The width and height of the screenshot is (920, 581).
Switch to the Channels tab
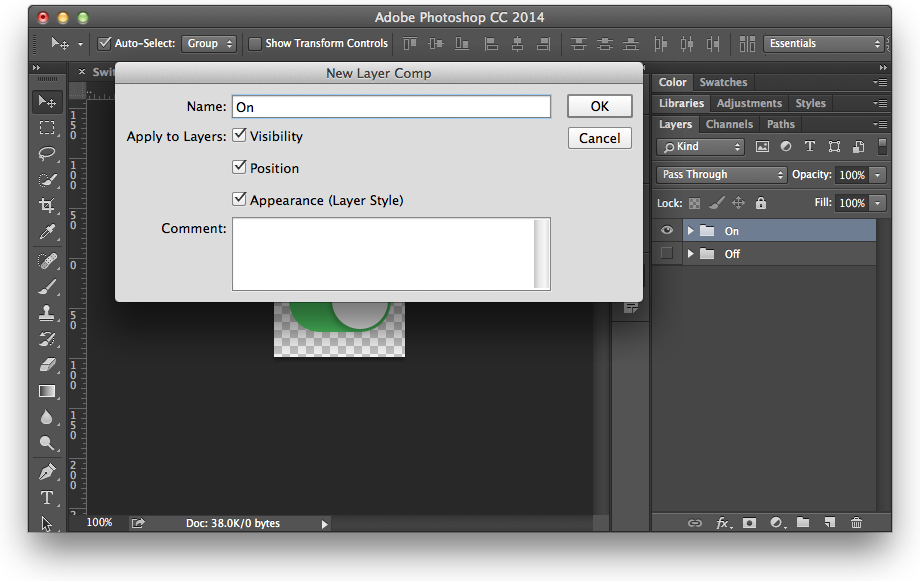coord(729,124)
